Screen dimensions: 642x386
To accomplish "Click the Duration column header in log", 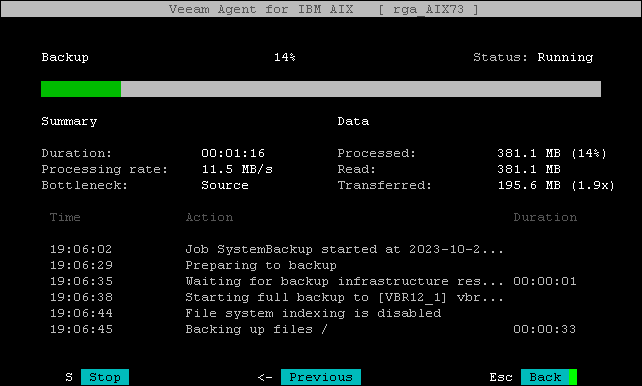I will pyautogui.click(x=545, y=217).
